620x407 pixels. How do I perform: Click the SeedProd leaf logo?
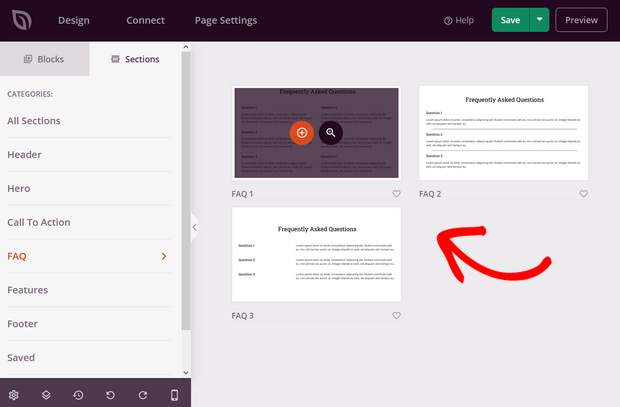coord(21,20)
